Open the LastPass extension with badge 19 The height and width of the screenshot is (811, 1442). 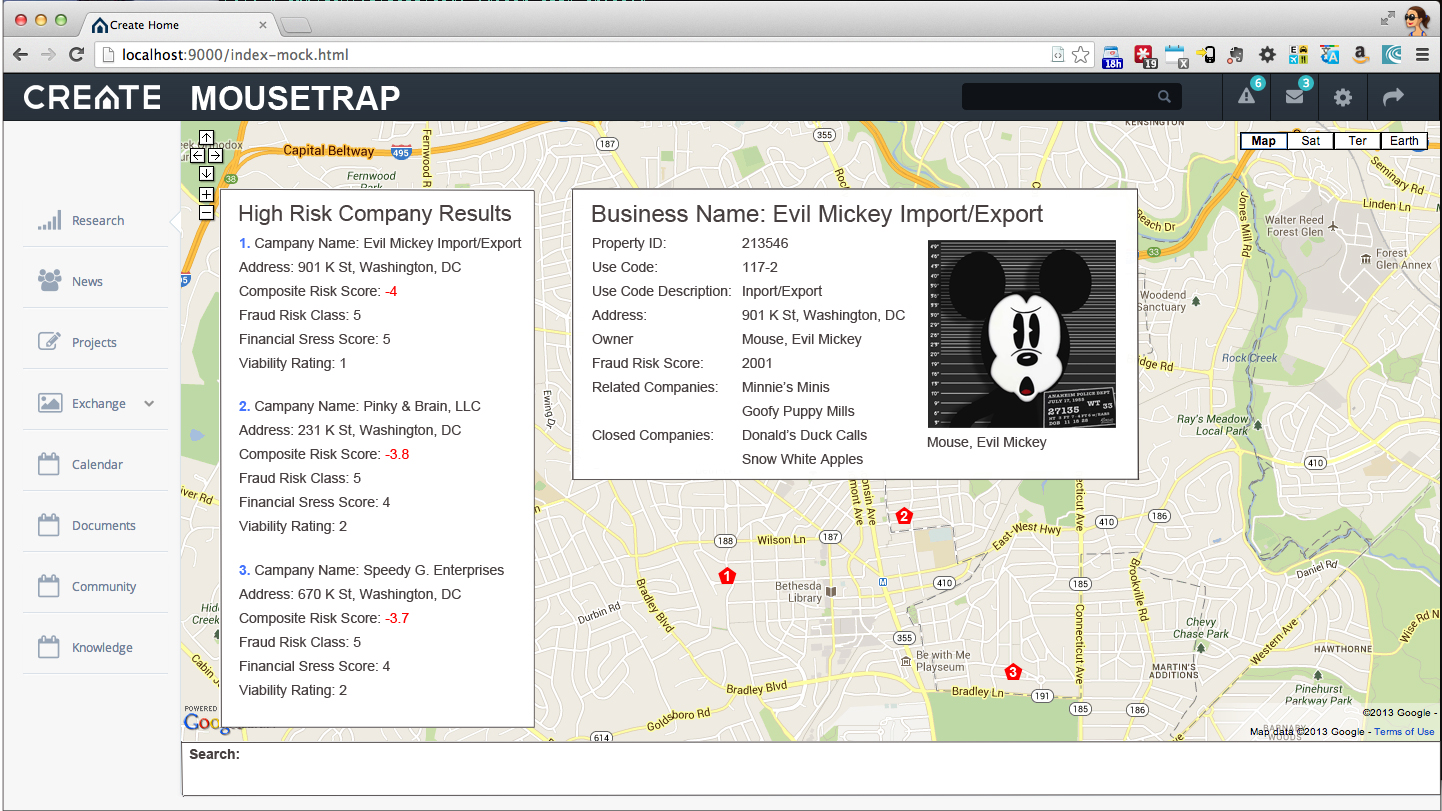click(x=1144, y=56)
